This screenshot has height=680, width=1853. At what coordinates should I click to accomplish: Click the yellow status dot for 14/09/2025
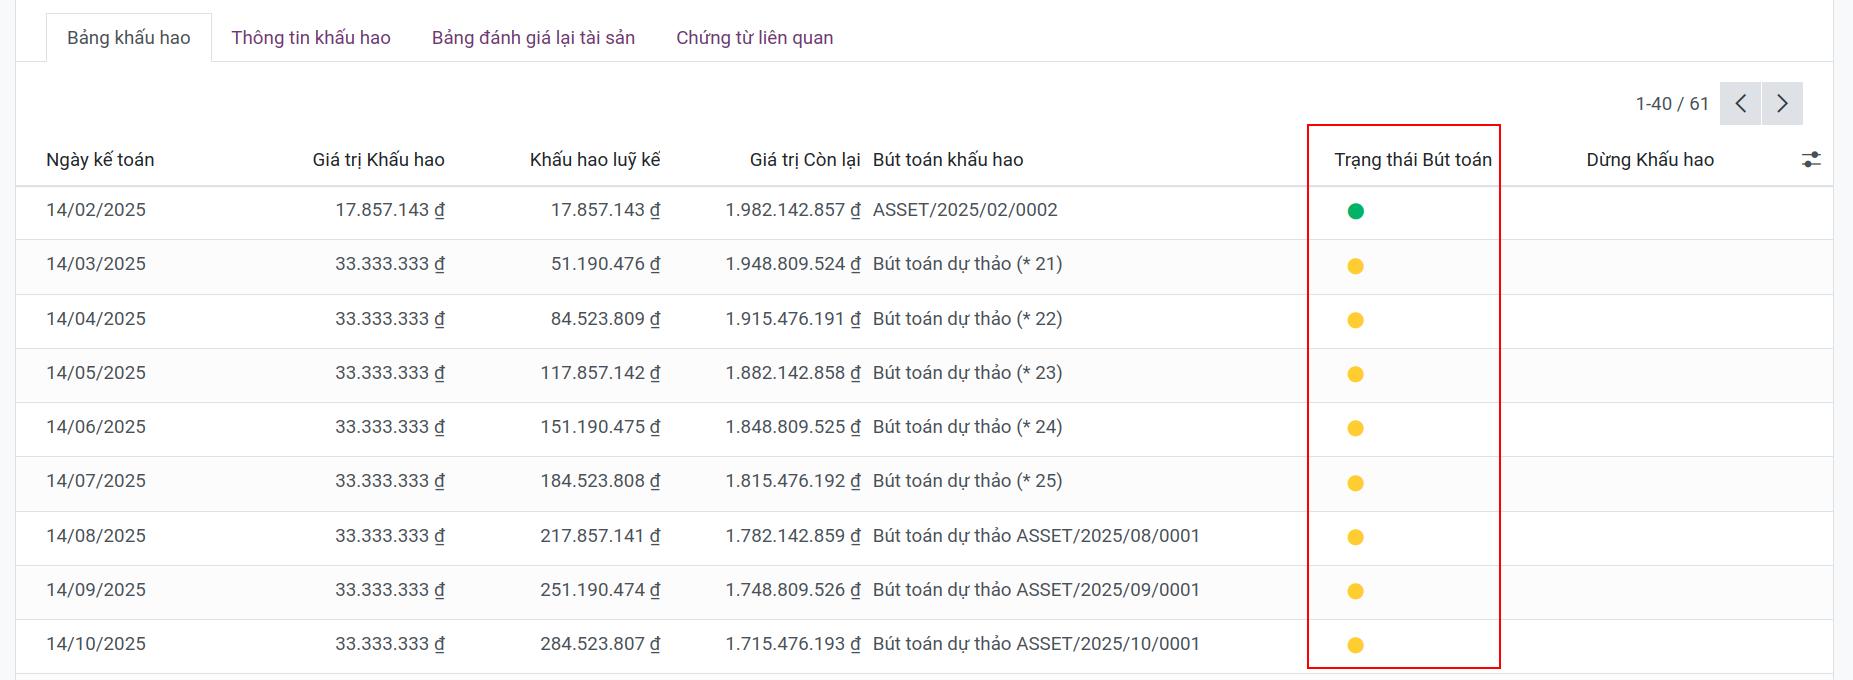coord(1356,591)
